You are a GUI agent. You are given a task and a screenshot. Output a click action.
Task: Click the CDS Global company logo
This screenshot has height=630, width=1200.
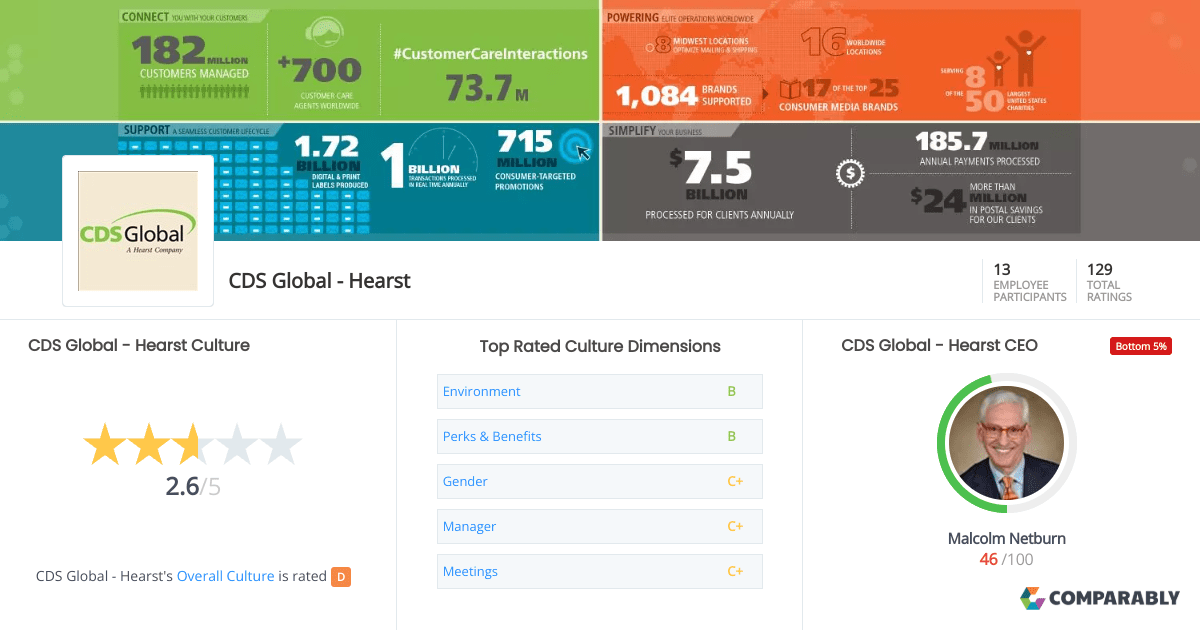138,231
